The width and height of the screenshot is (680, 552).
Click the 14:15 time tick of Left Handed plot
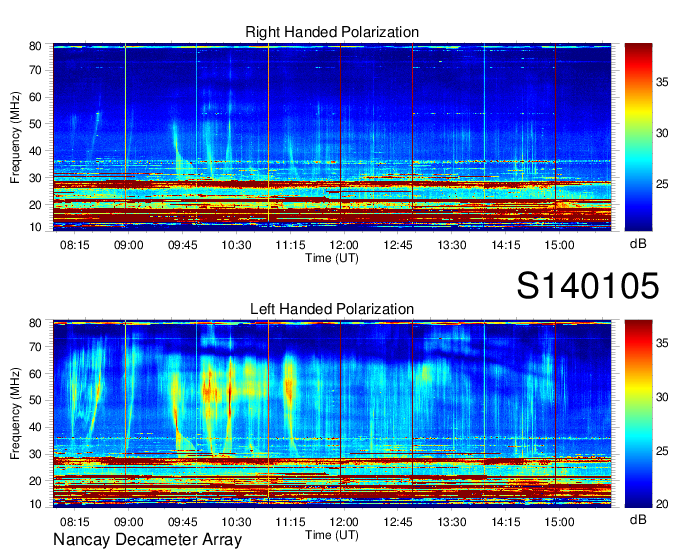pyautogui.click(x=506, y=522)
